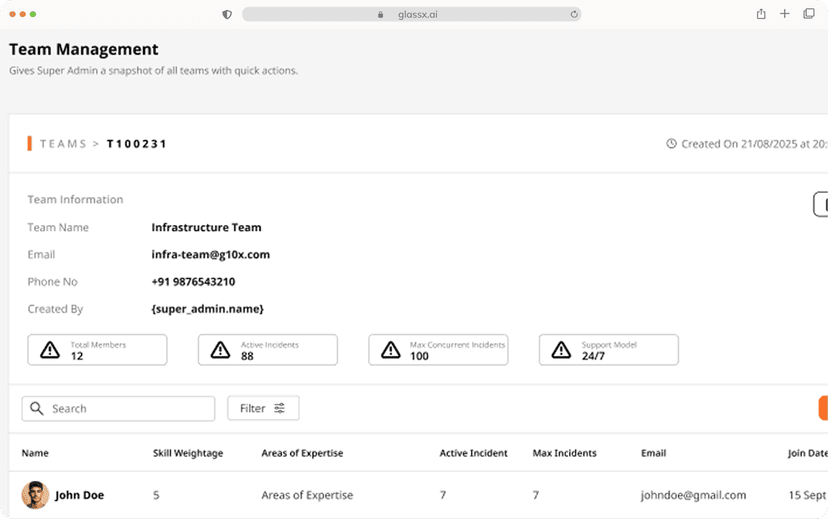Click the Join Date column header
The width and height of the screenshot is (828, 519).
[x=807, y=453]
